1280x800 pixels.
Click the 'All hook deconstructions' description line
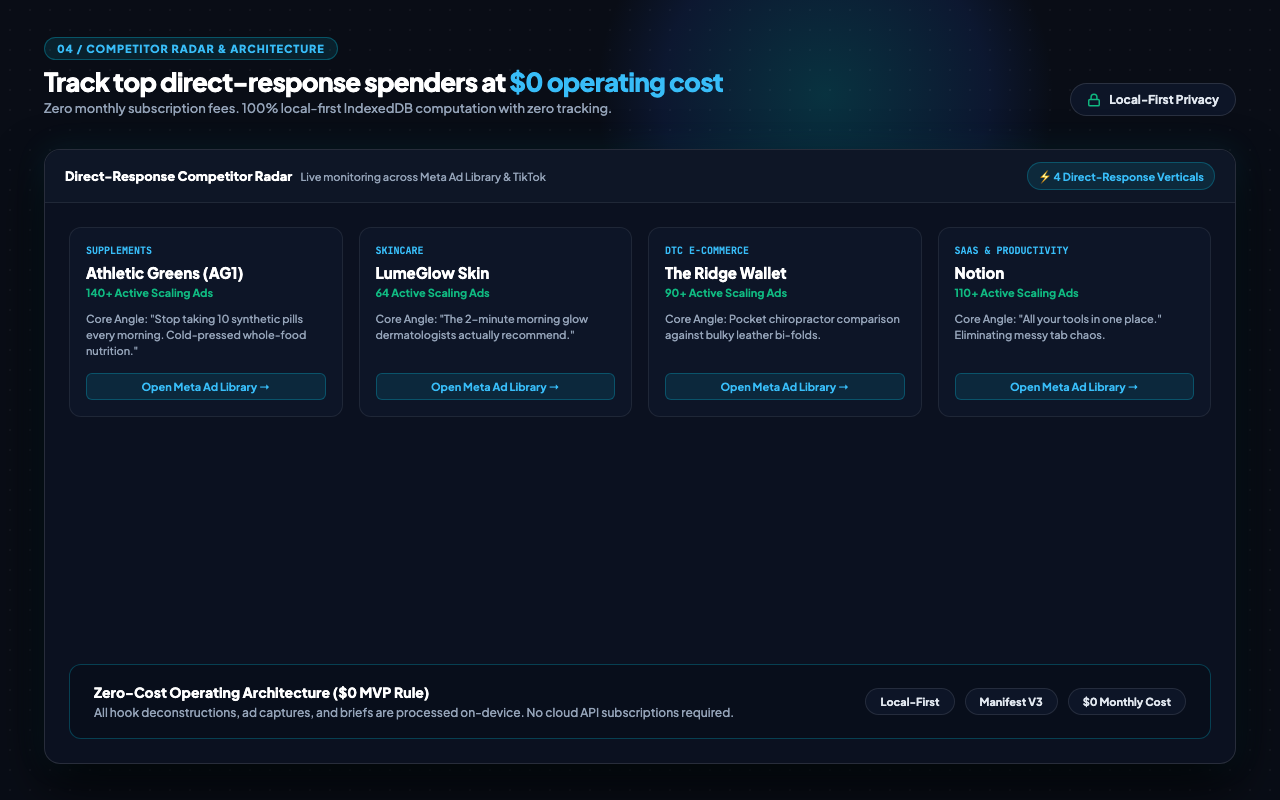413,713
